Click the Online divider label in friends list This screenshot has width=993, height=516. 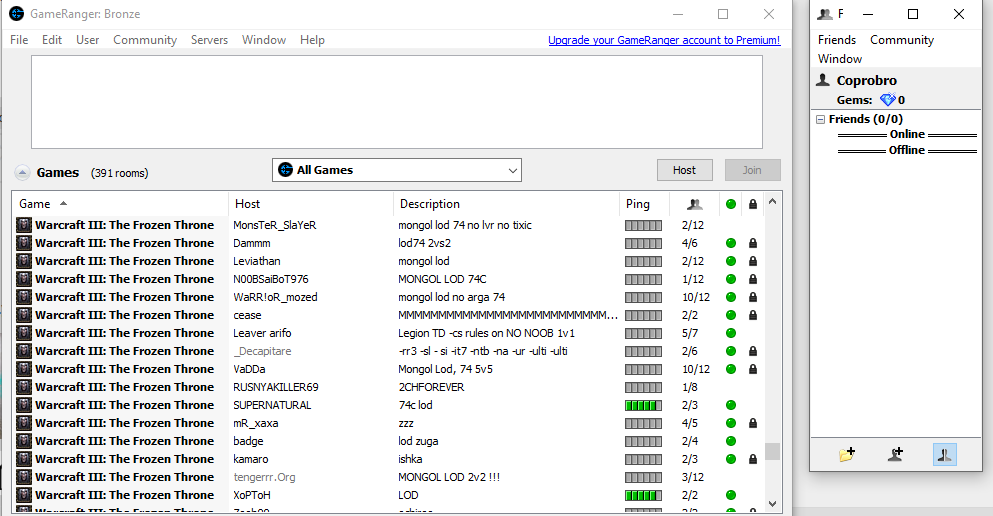907,134
